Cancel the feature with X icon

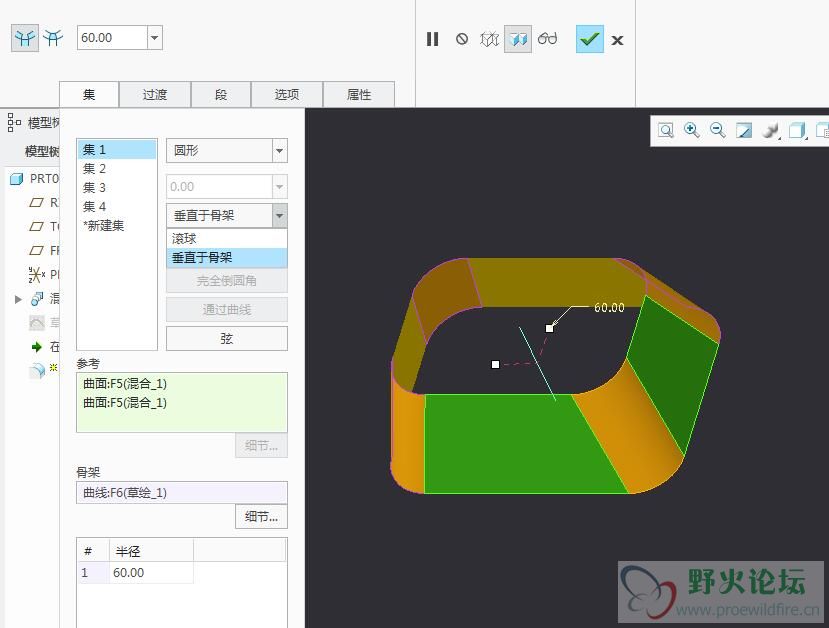pyautogui.click(x=617, y=40)
